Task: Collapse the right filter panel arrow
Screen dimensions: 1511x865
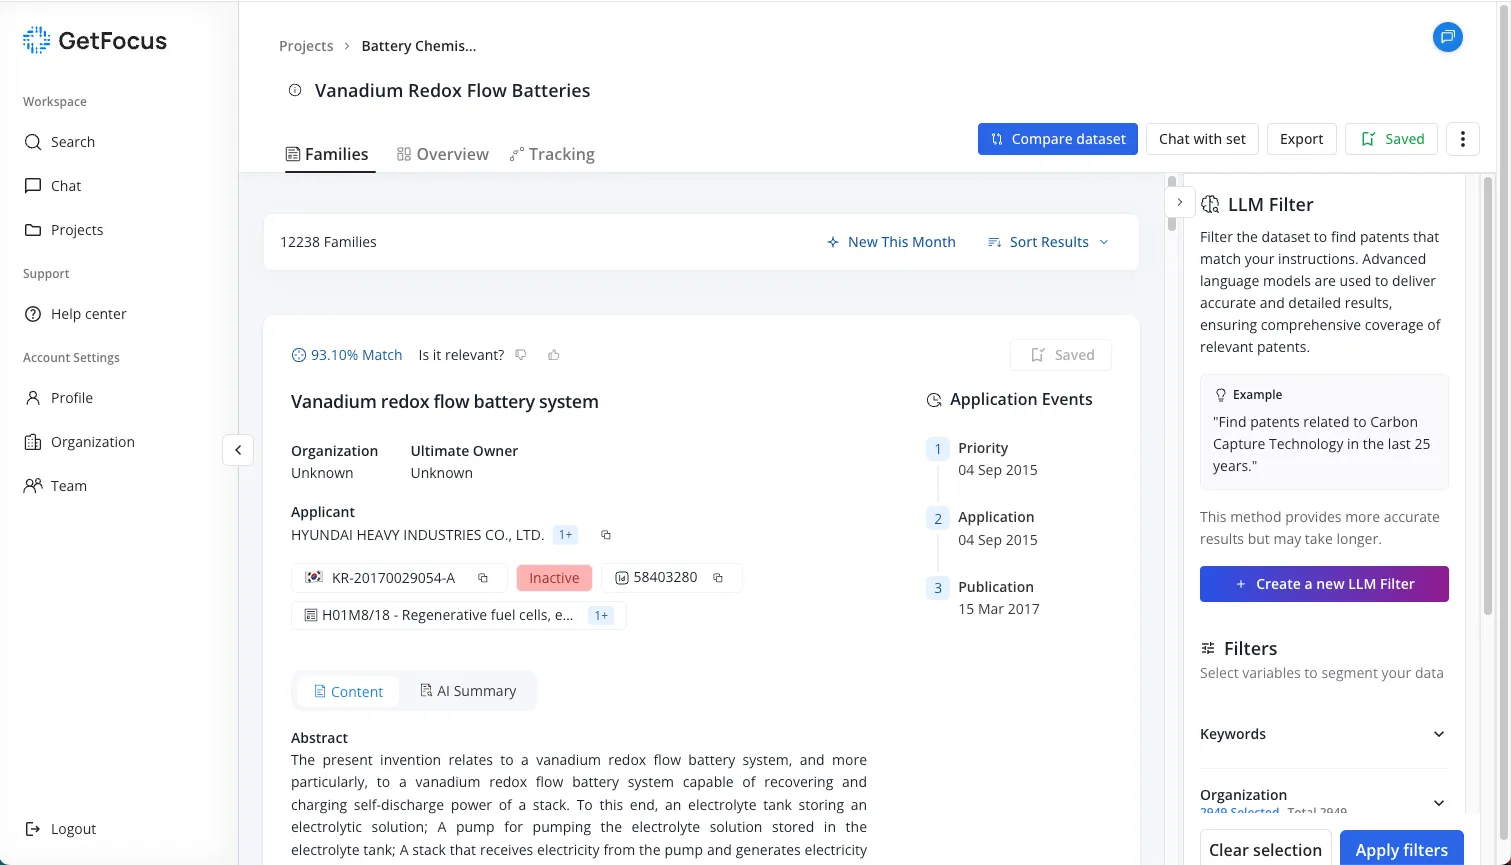Action: 1180,202
